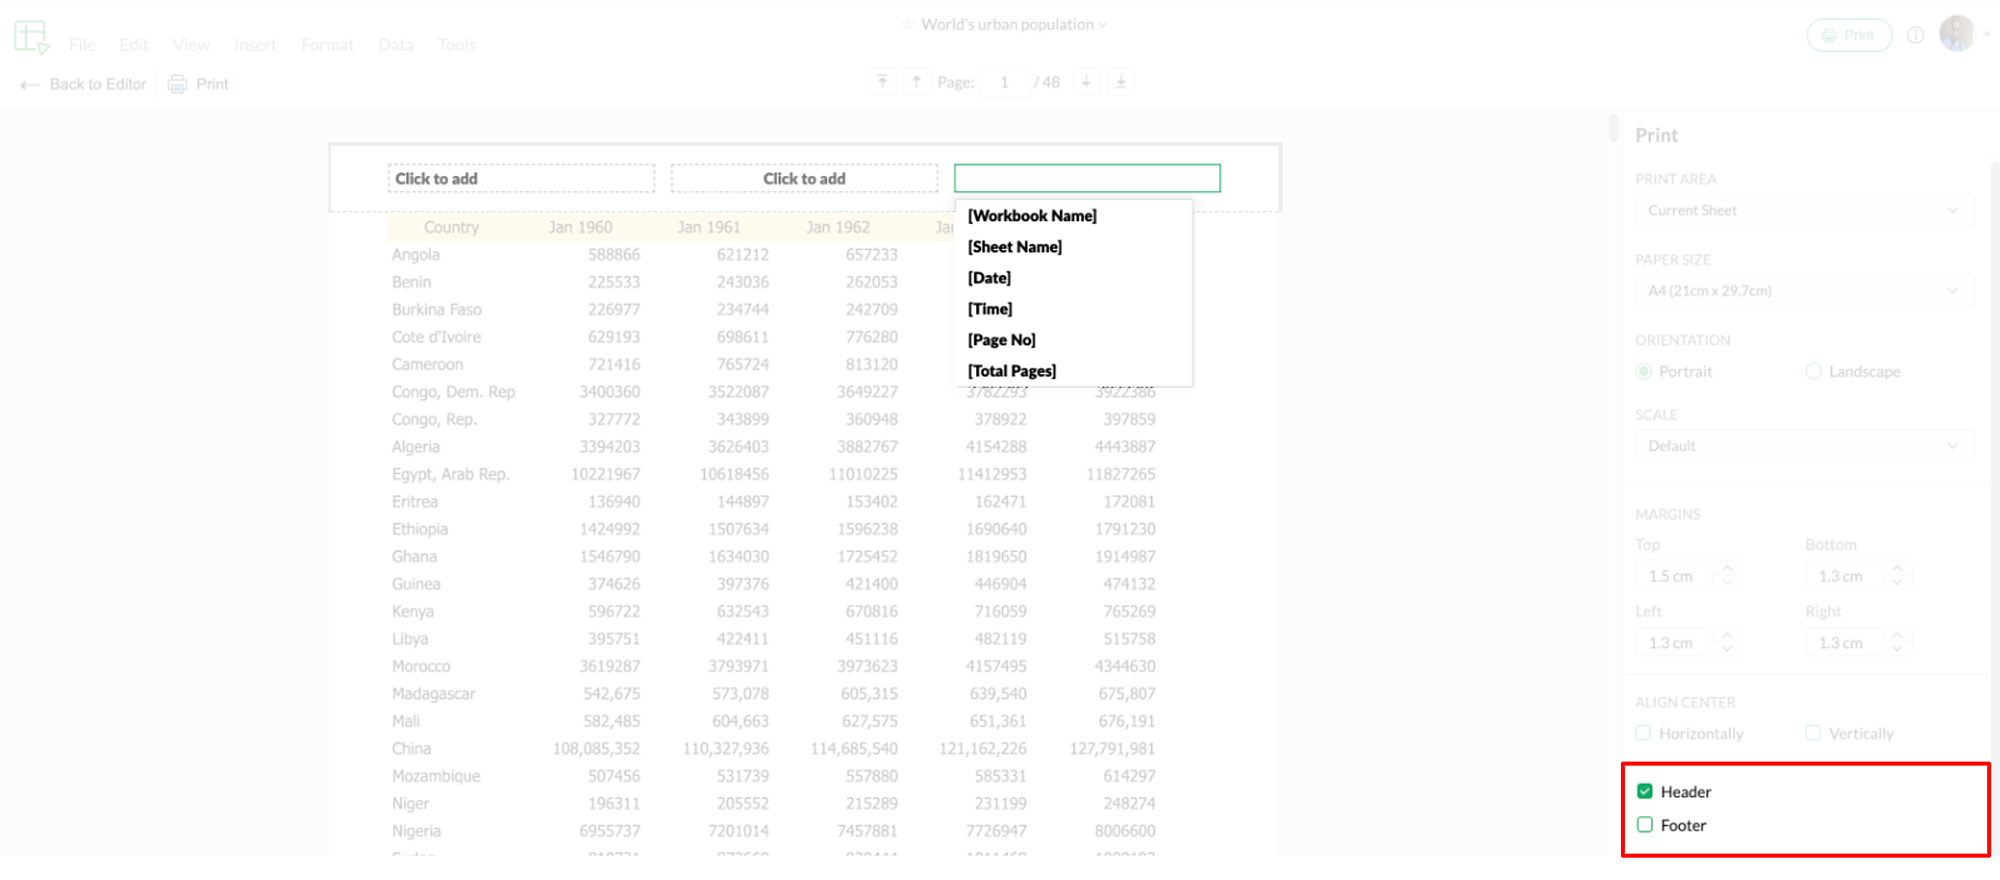Click the toolbar Print text button

tap(212, 84)
